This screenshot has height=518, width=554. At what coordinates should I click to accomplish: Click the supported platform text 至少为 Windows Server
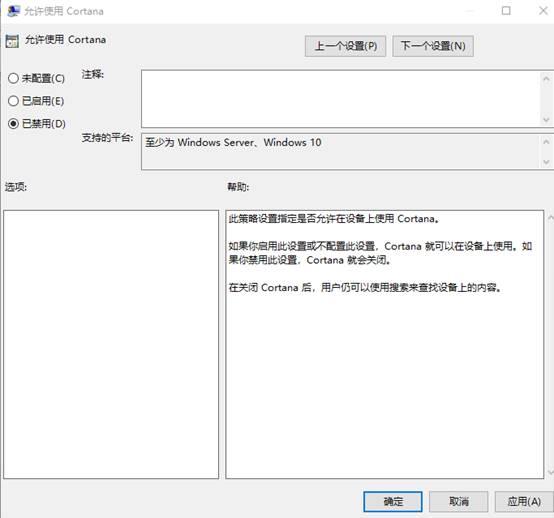233,142
